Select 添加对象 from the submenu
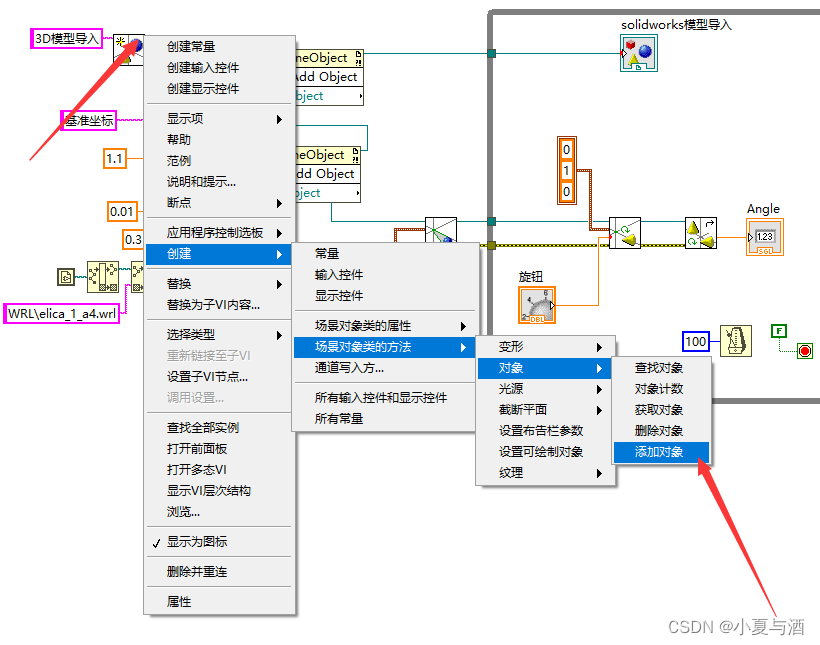 coord(661,452)
